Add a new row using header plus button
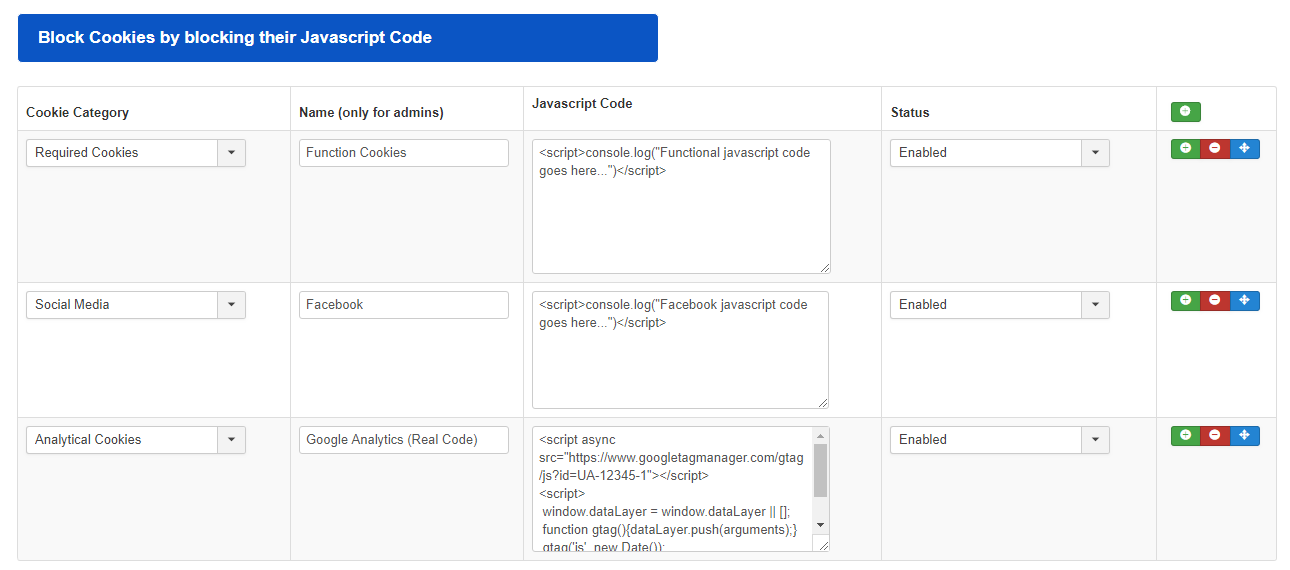 tap(1185, 112)
